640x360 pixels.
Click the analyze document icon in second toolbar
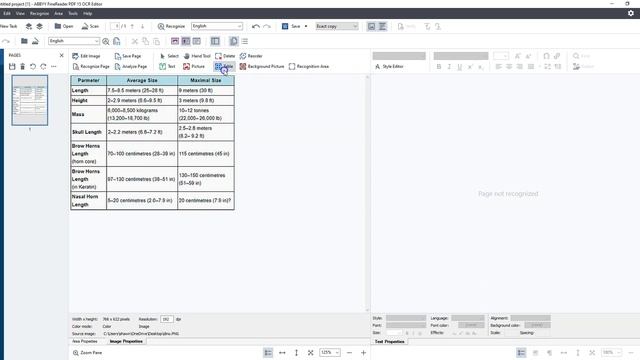(117, 41)
